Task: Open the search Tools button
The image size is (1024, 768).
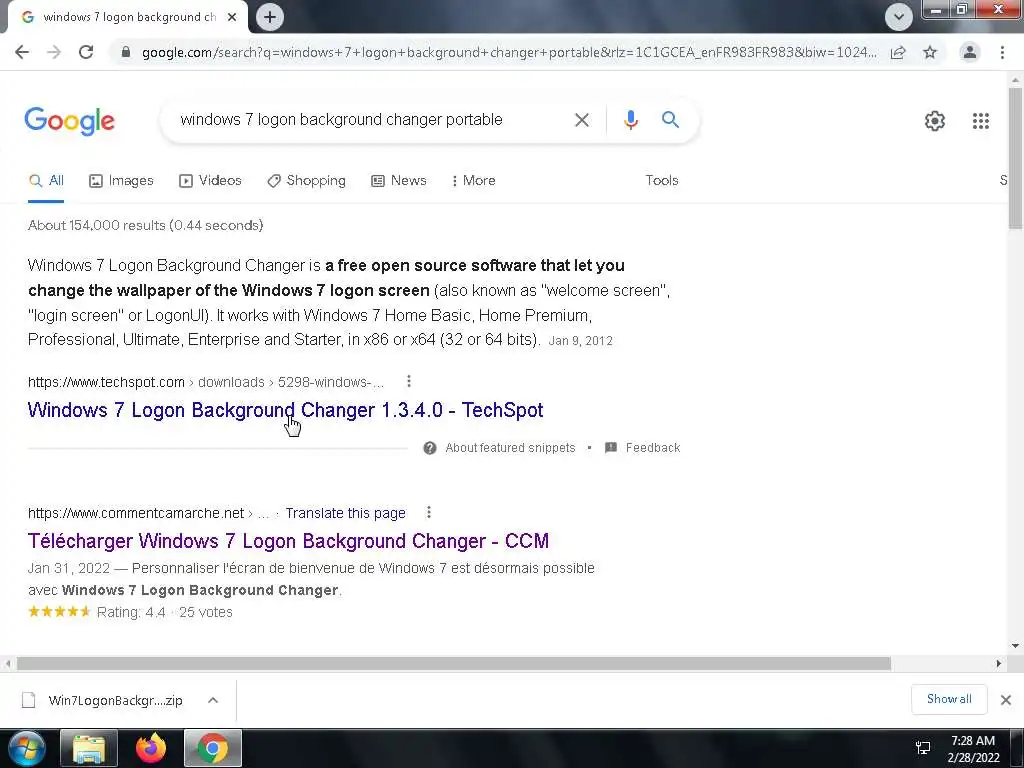Action: (662, 181)
